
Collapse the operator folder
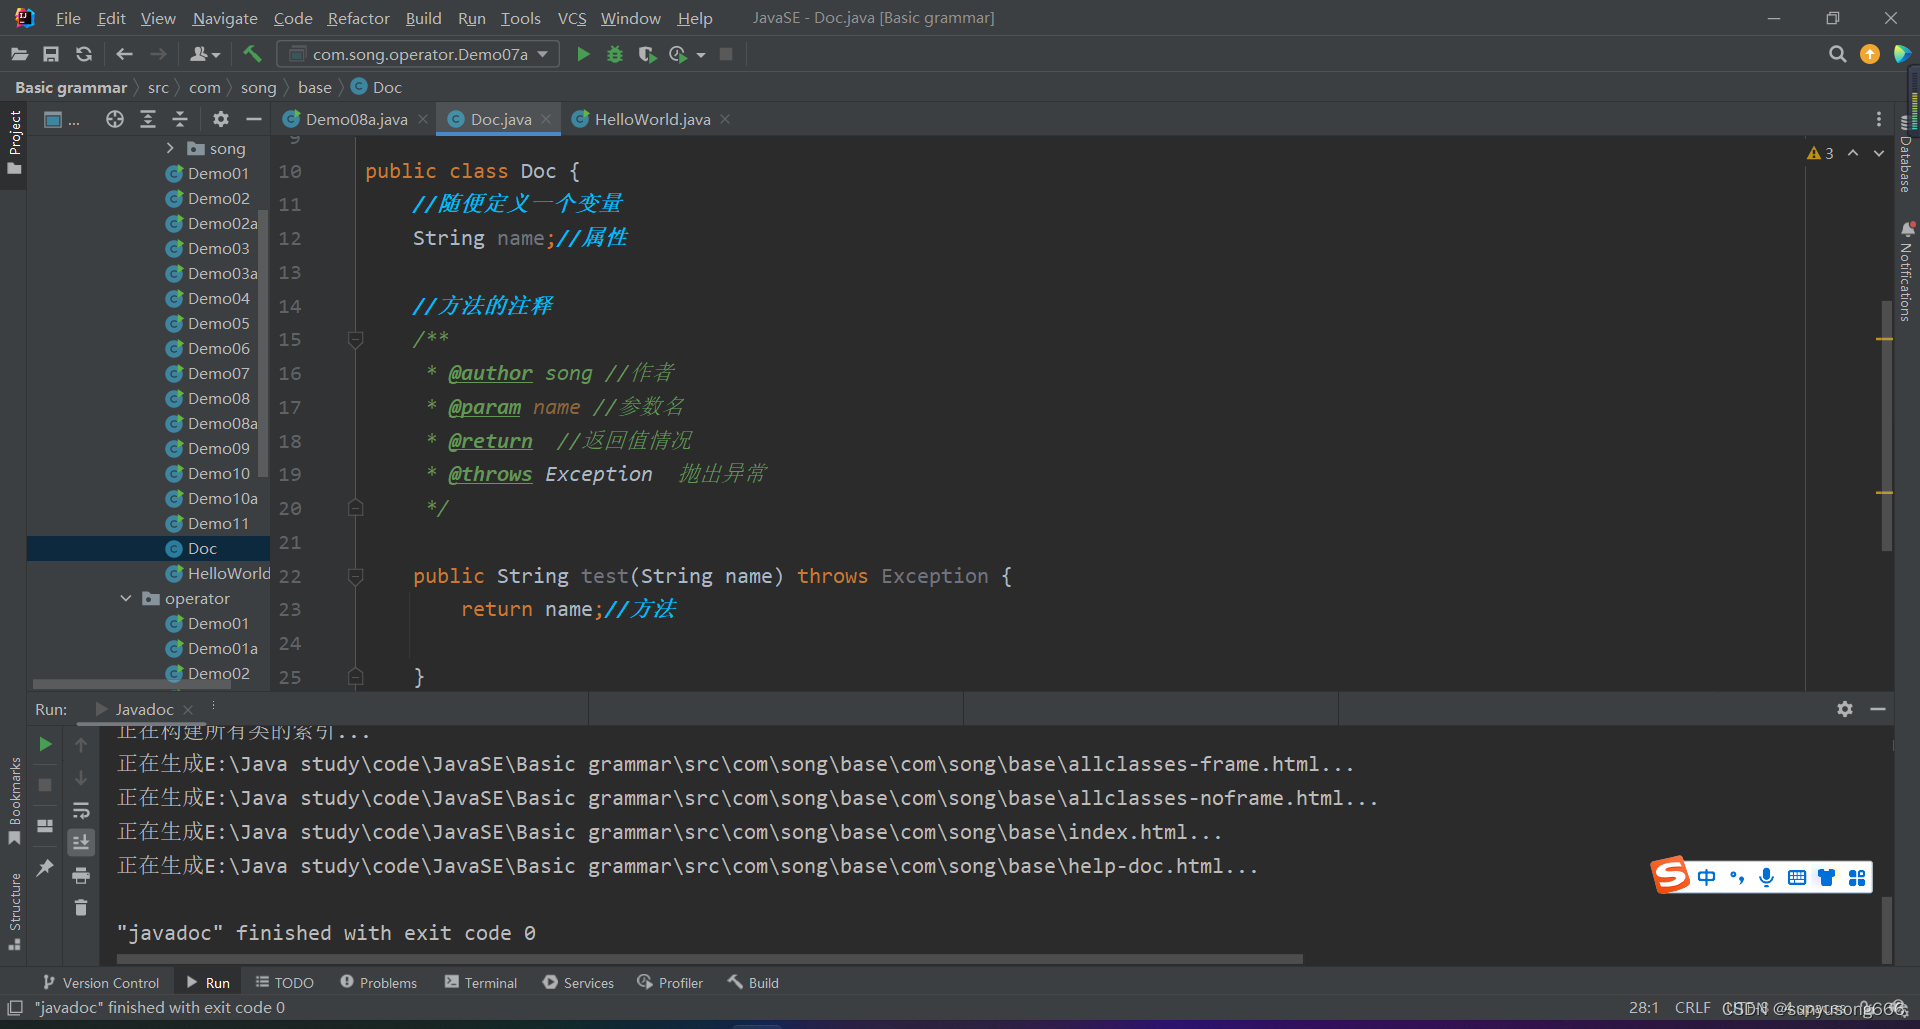pyautogui.click(x=125, y=598)
